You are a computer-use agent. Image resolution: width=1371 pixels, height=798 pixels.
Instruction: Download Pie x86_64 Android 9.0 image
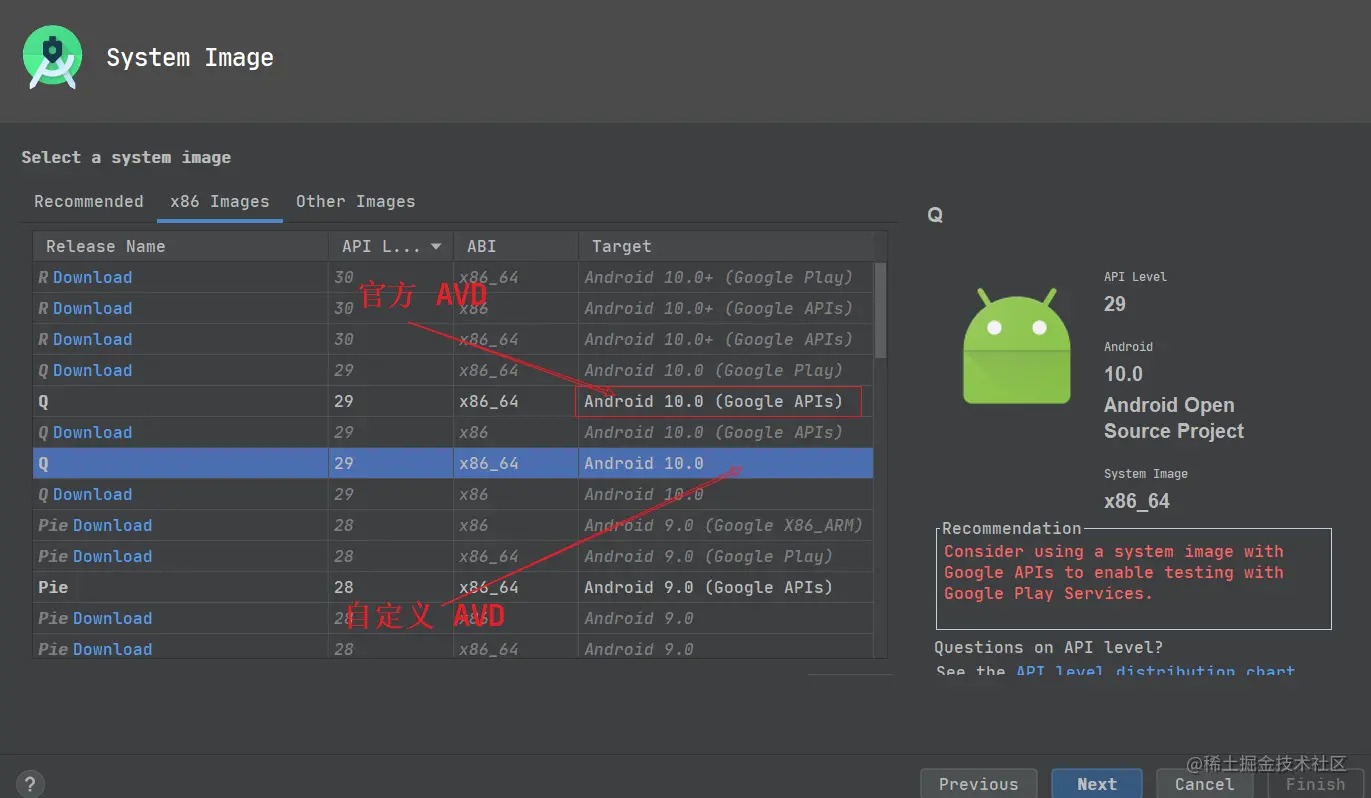(x=112, y=649)
